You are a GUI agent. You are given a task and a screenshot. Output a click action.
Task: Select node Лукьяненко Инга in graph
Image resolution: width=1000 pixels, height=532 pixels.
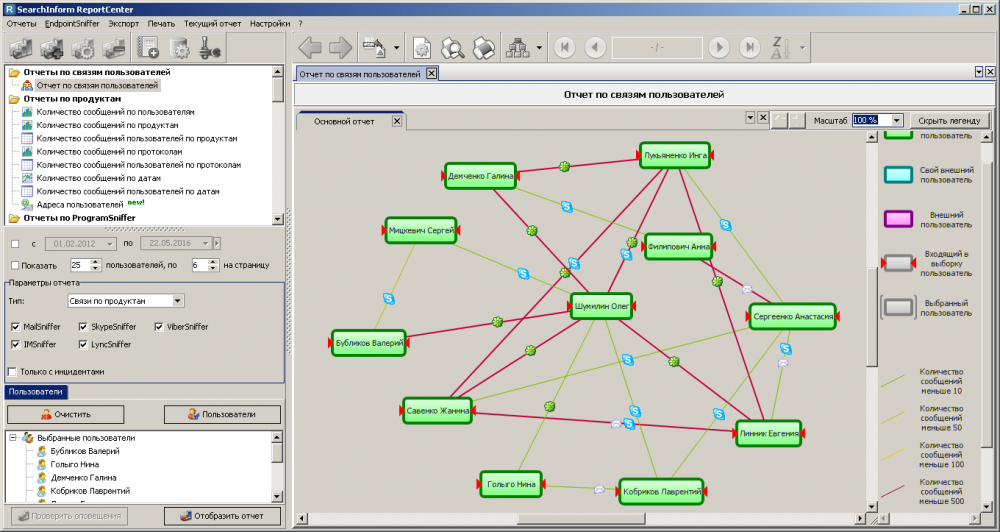(675, 156)
